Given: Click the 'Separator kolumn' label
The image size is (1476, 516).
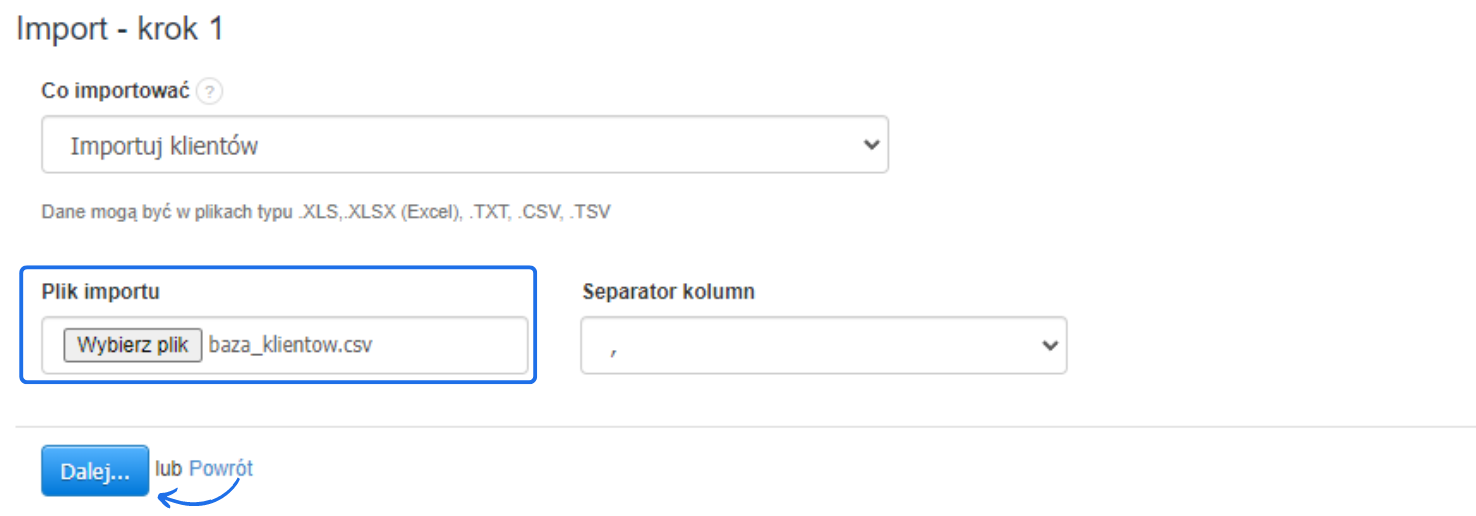Looking at the screenshot, I should tap(668, 292).
